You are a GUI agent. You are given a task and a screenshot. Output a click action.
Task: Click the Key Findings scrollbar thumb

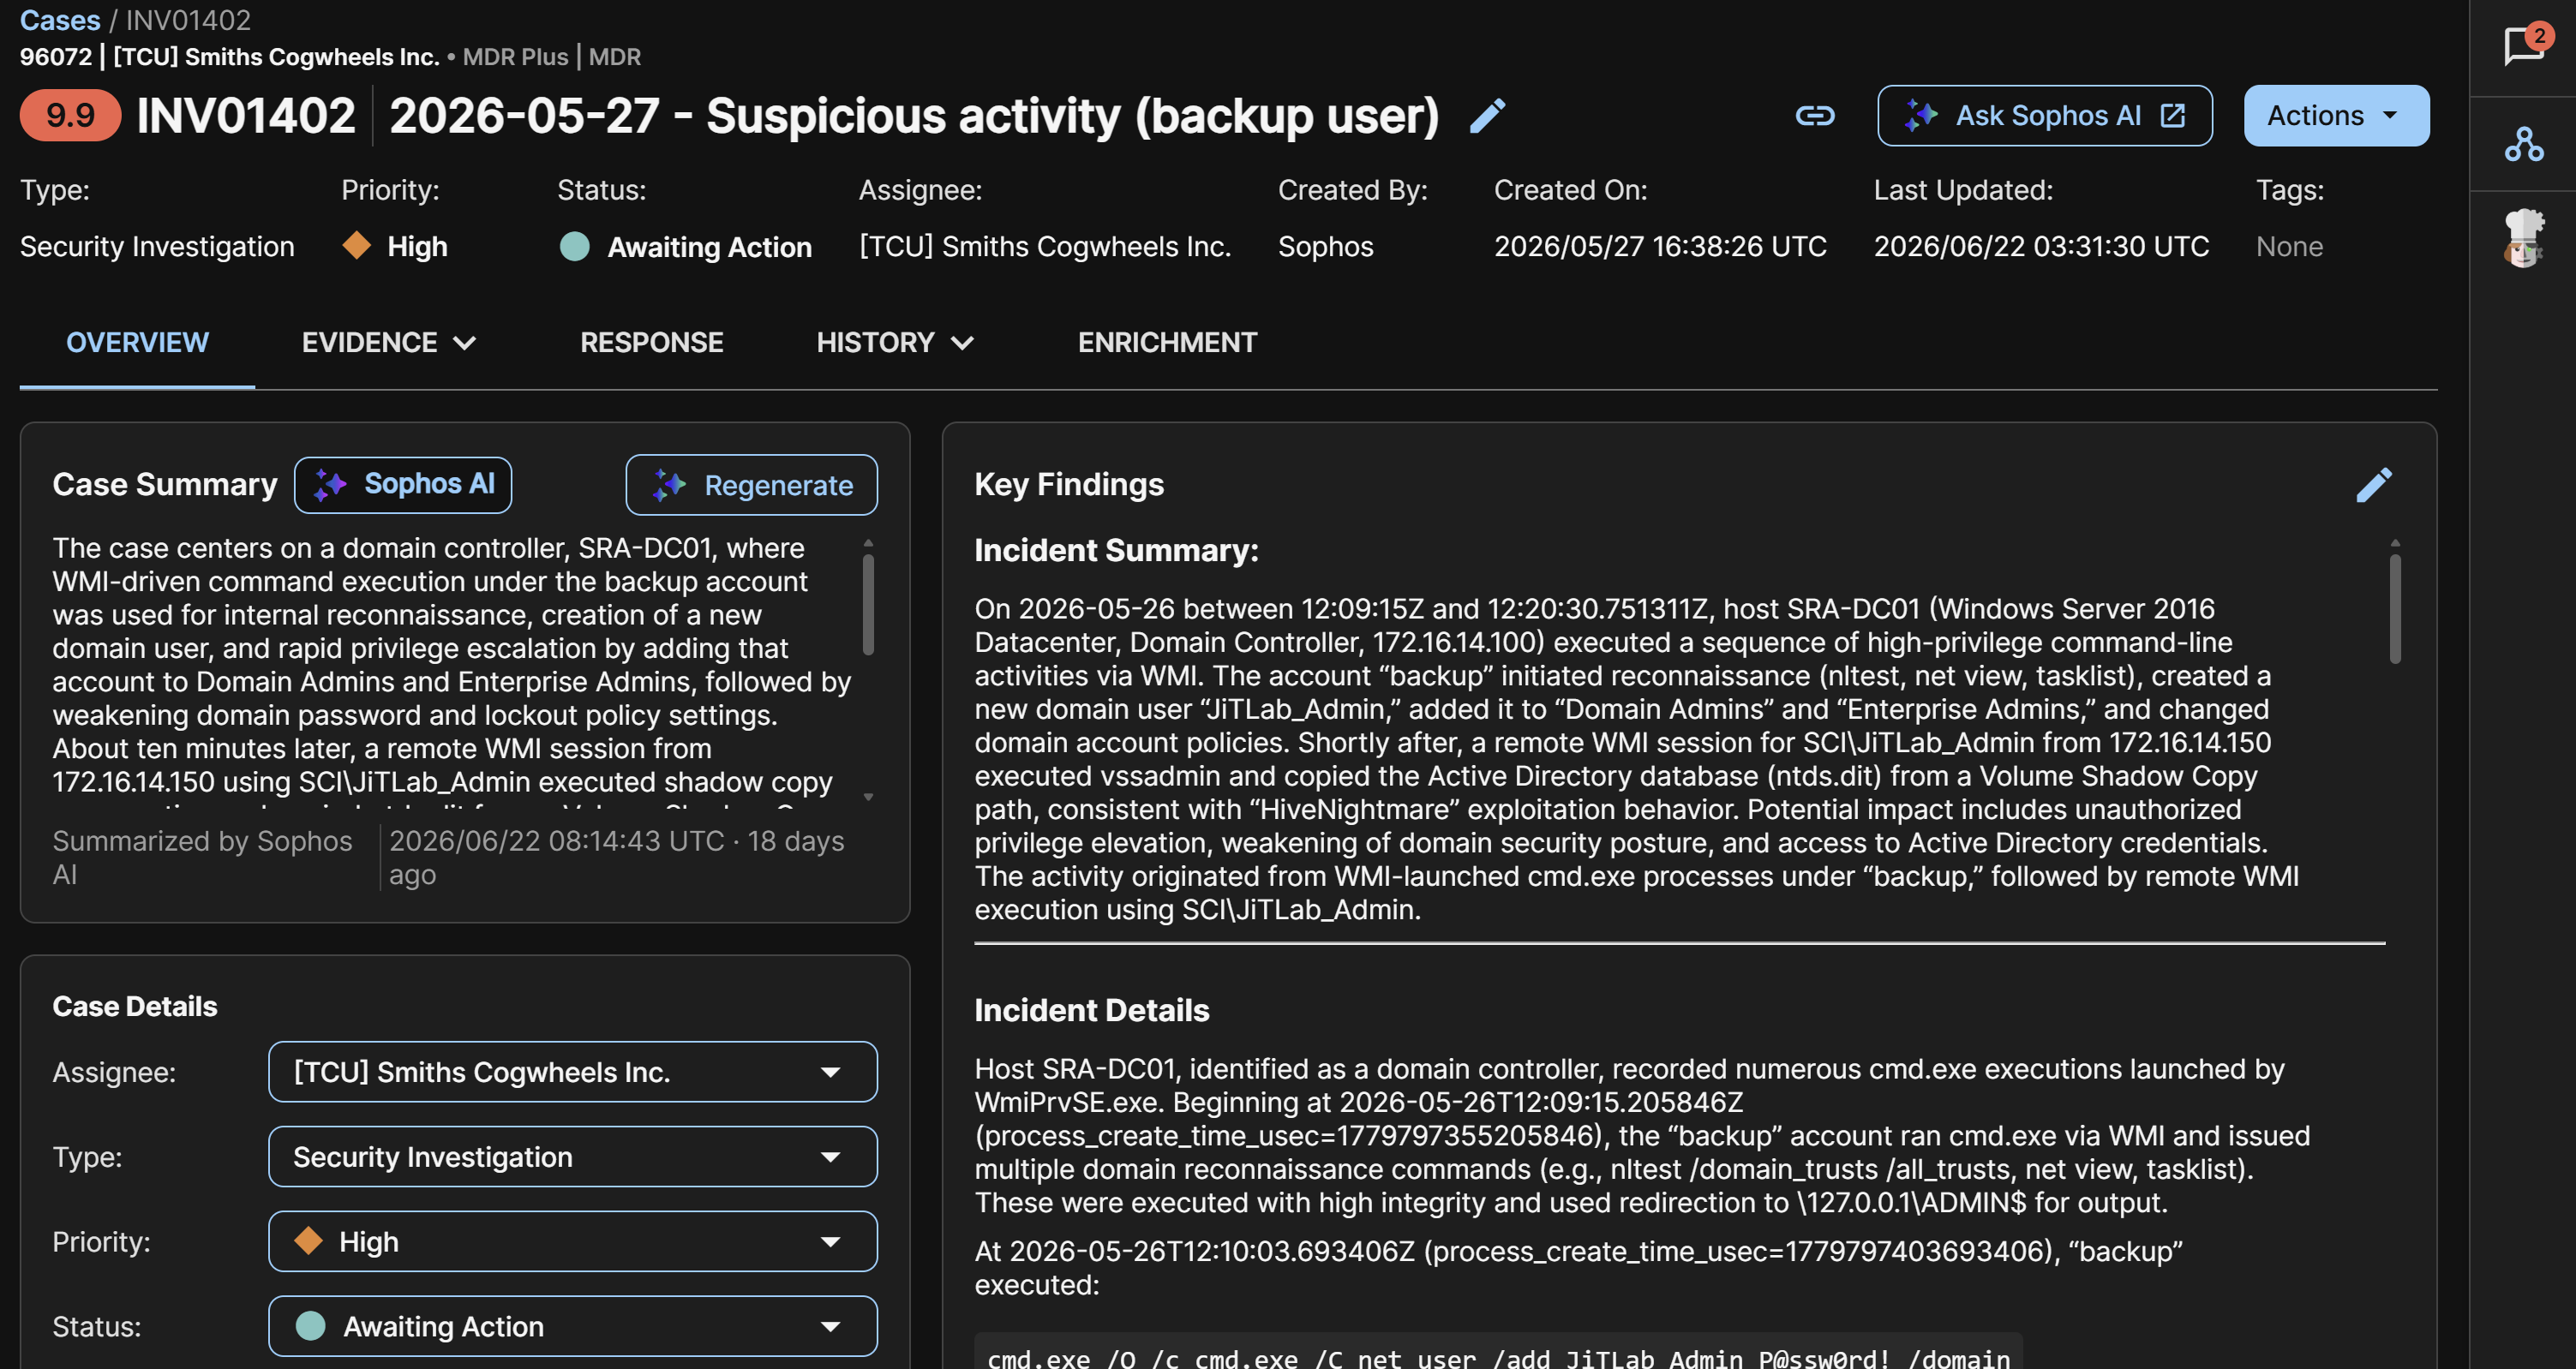(2395, 609)
